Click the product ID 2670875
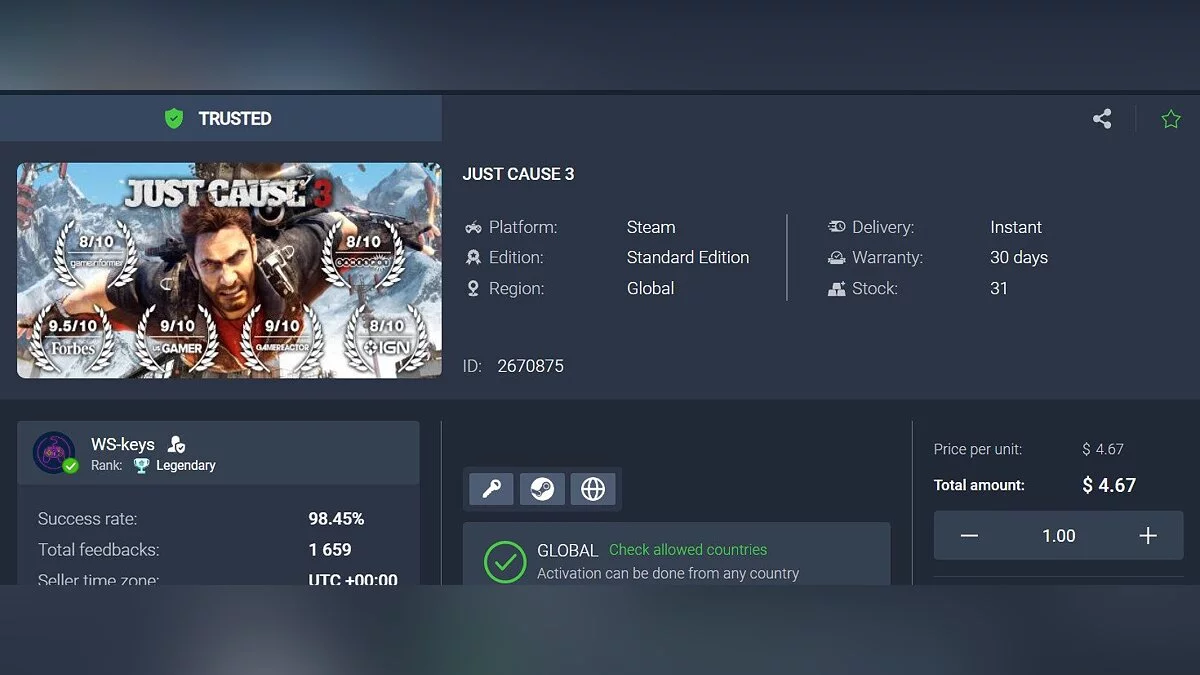Viewport: 1200px width, 675px height. pyautogui.click(x=530, y=366)
